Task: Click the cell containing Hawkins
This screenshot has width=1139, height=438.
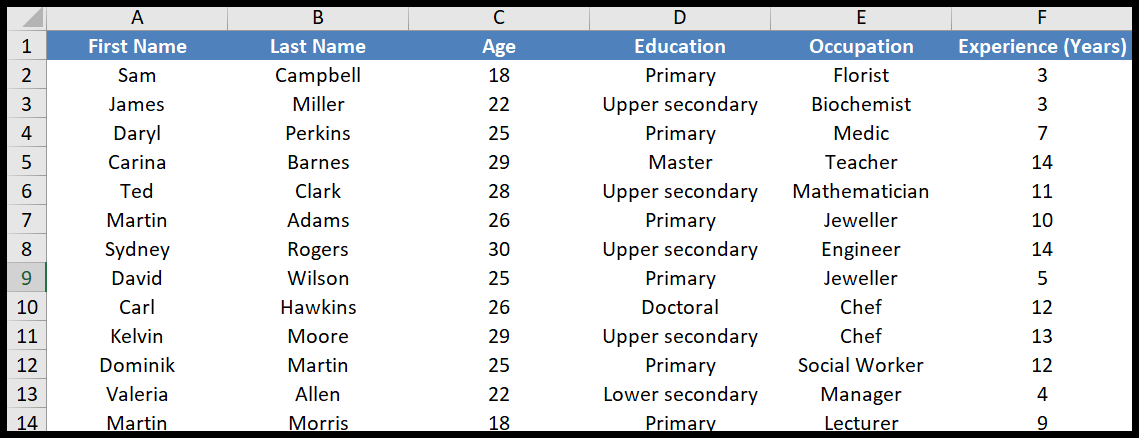Action: (317, 307)
